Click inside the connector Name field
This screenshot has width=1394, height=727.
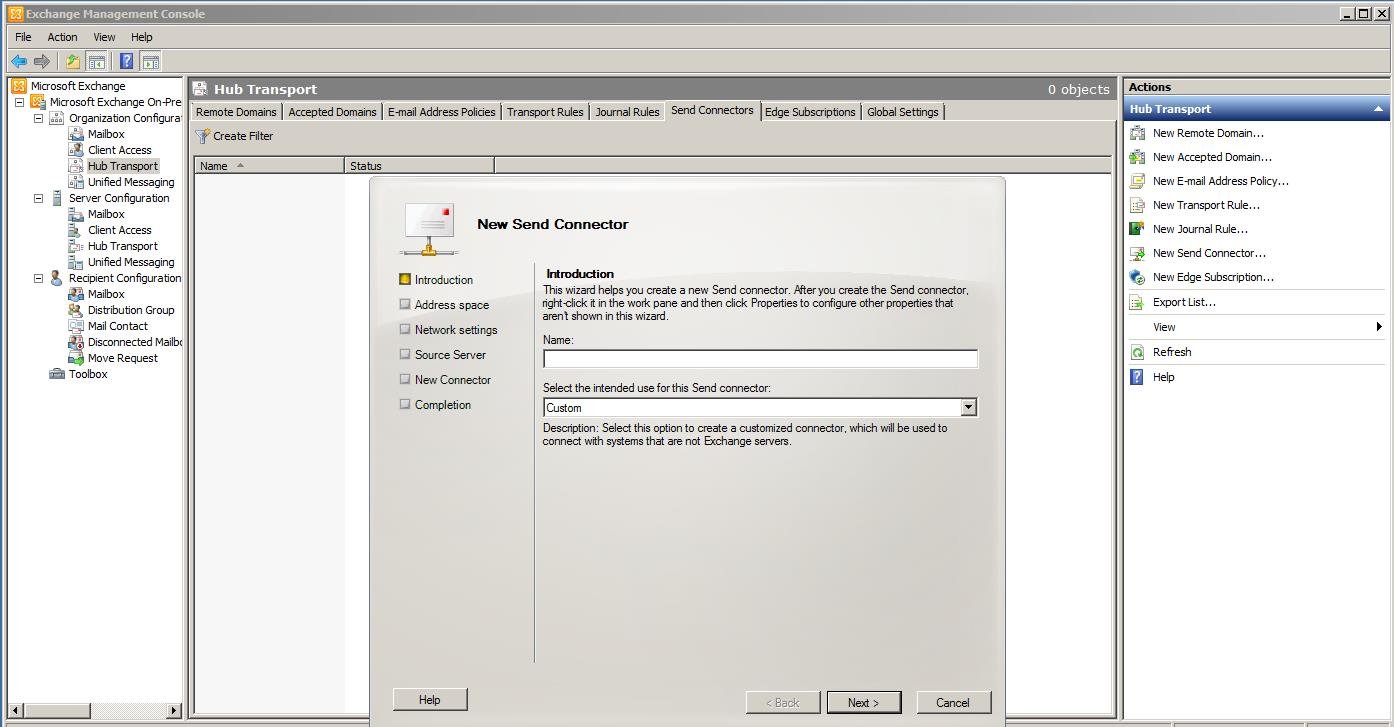pyautogui.click(x=760, y=358)
